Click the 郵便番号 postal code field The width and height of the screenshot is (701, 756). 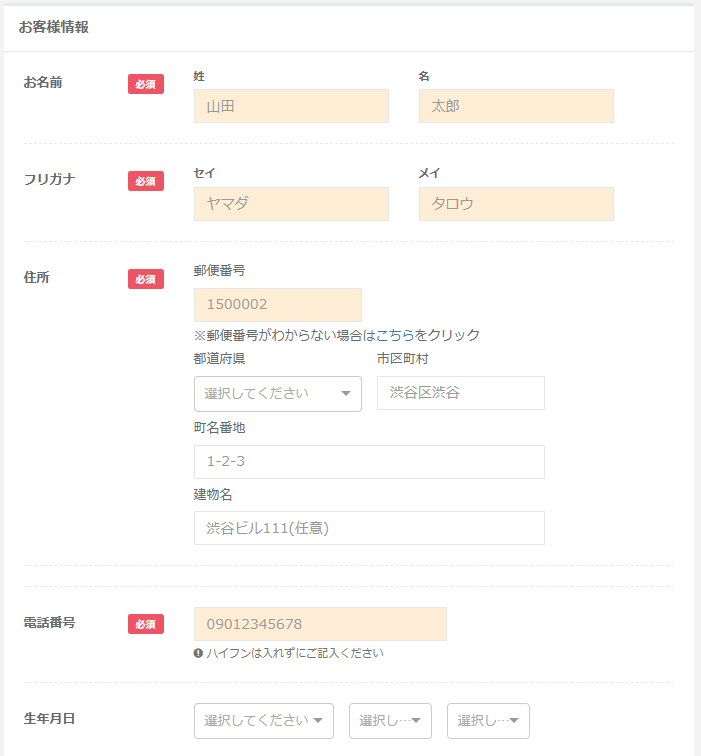(278, 305)
